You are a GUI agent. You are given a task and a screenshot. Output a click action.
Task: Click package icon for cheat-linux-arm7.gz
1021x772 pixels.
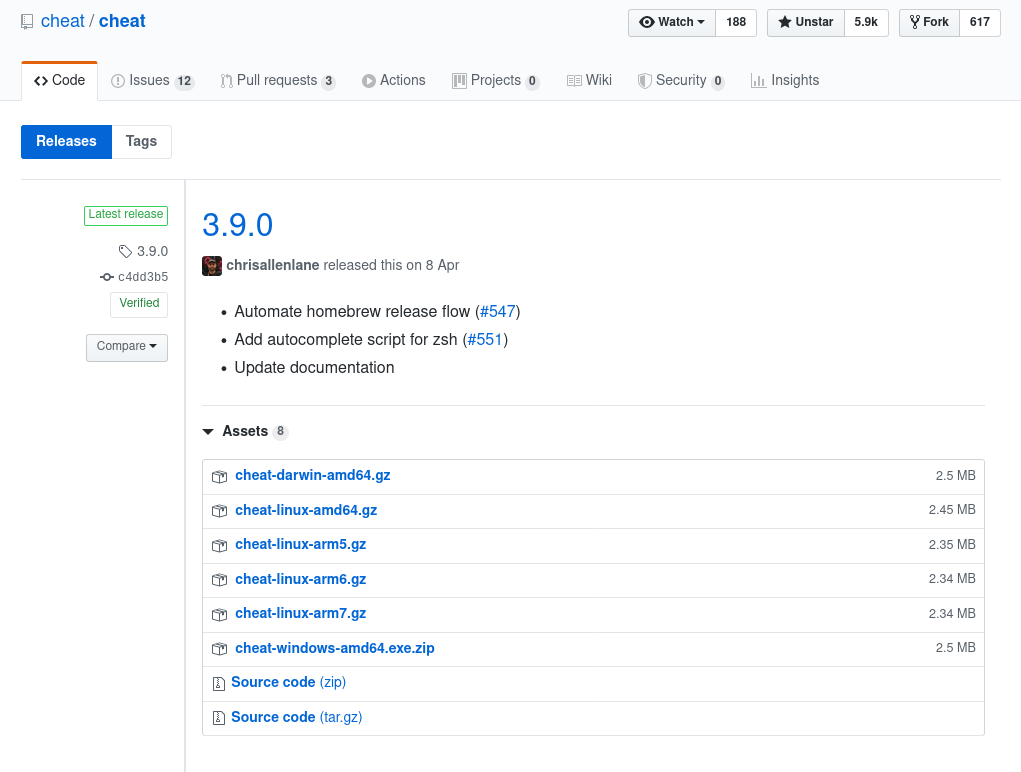pos(219,614)
